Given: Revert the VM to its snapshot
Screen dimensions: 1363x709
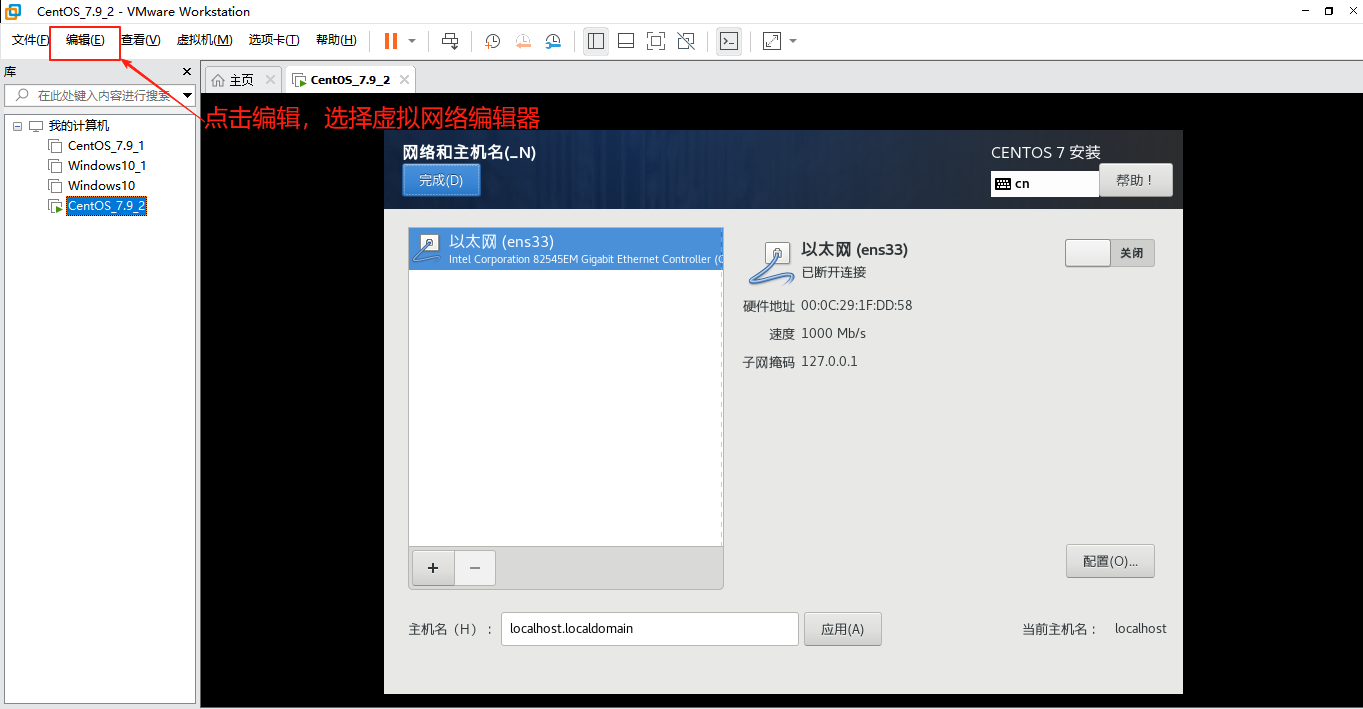Looking at the screenshot, I should 522,41.
